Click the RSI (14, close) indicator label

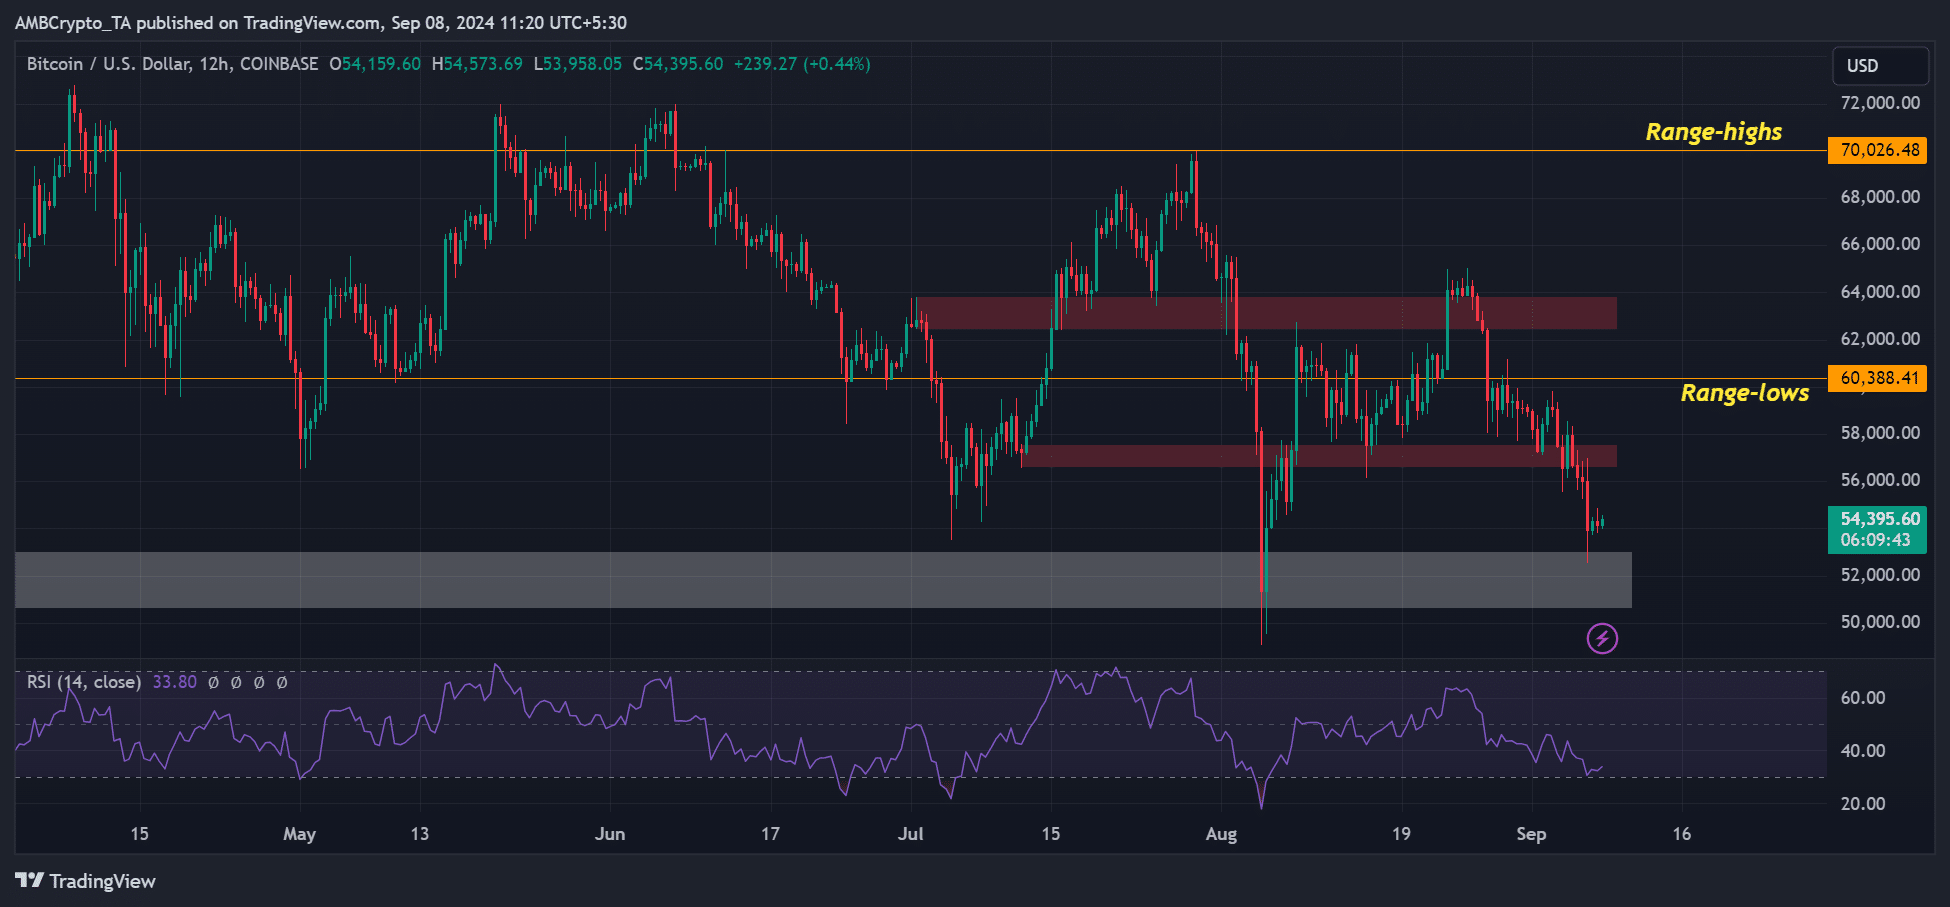coord(84,682)
